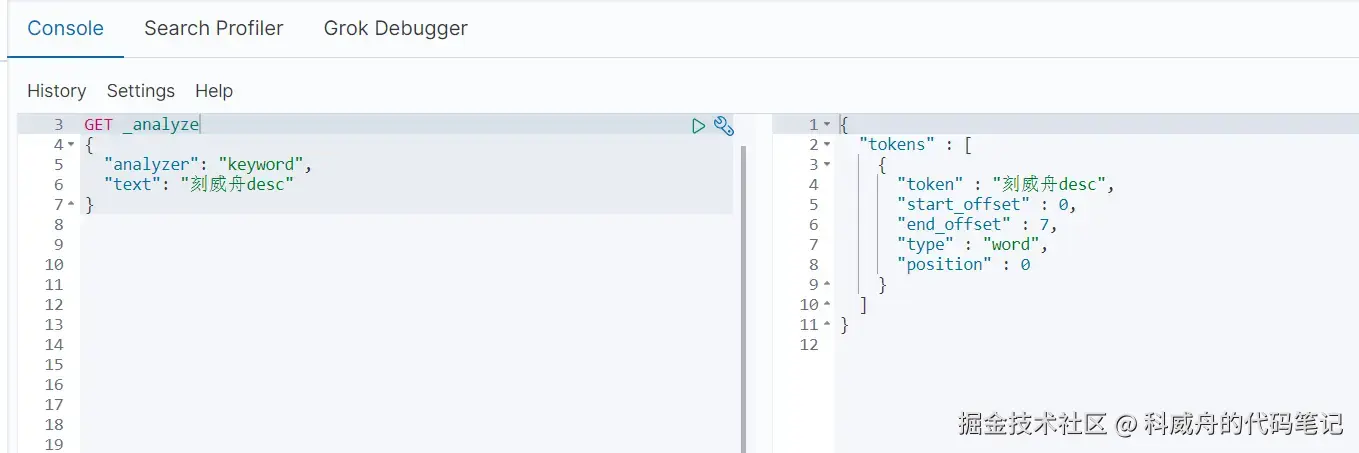This screenshot has width=1359, height=453.
Task: Click the "analyzer": "keyword" line
Action: coord(208,165)
